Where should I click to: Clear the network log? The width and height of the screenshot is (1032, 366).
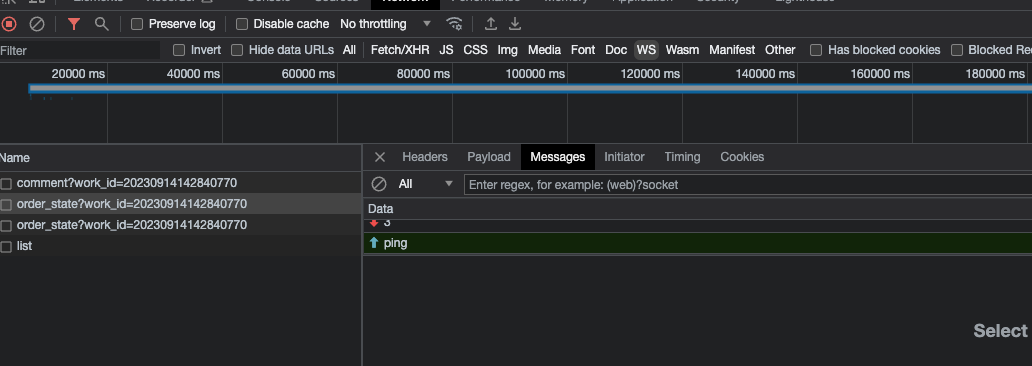[x=37, y=24]
